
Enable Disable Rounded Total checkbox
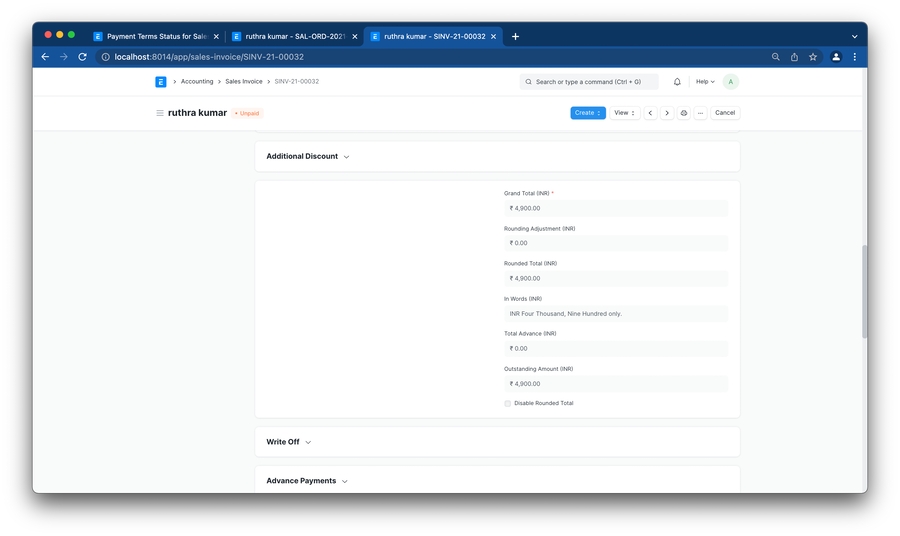tap(508, 404)
